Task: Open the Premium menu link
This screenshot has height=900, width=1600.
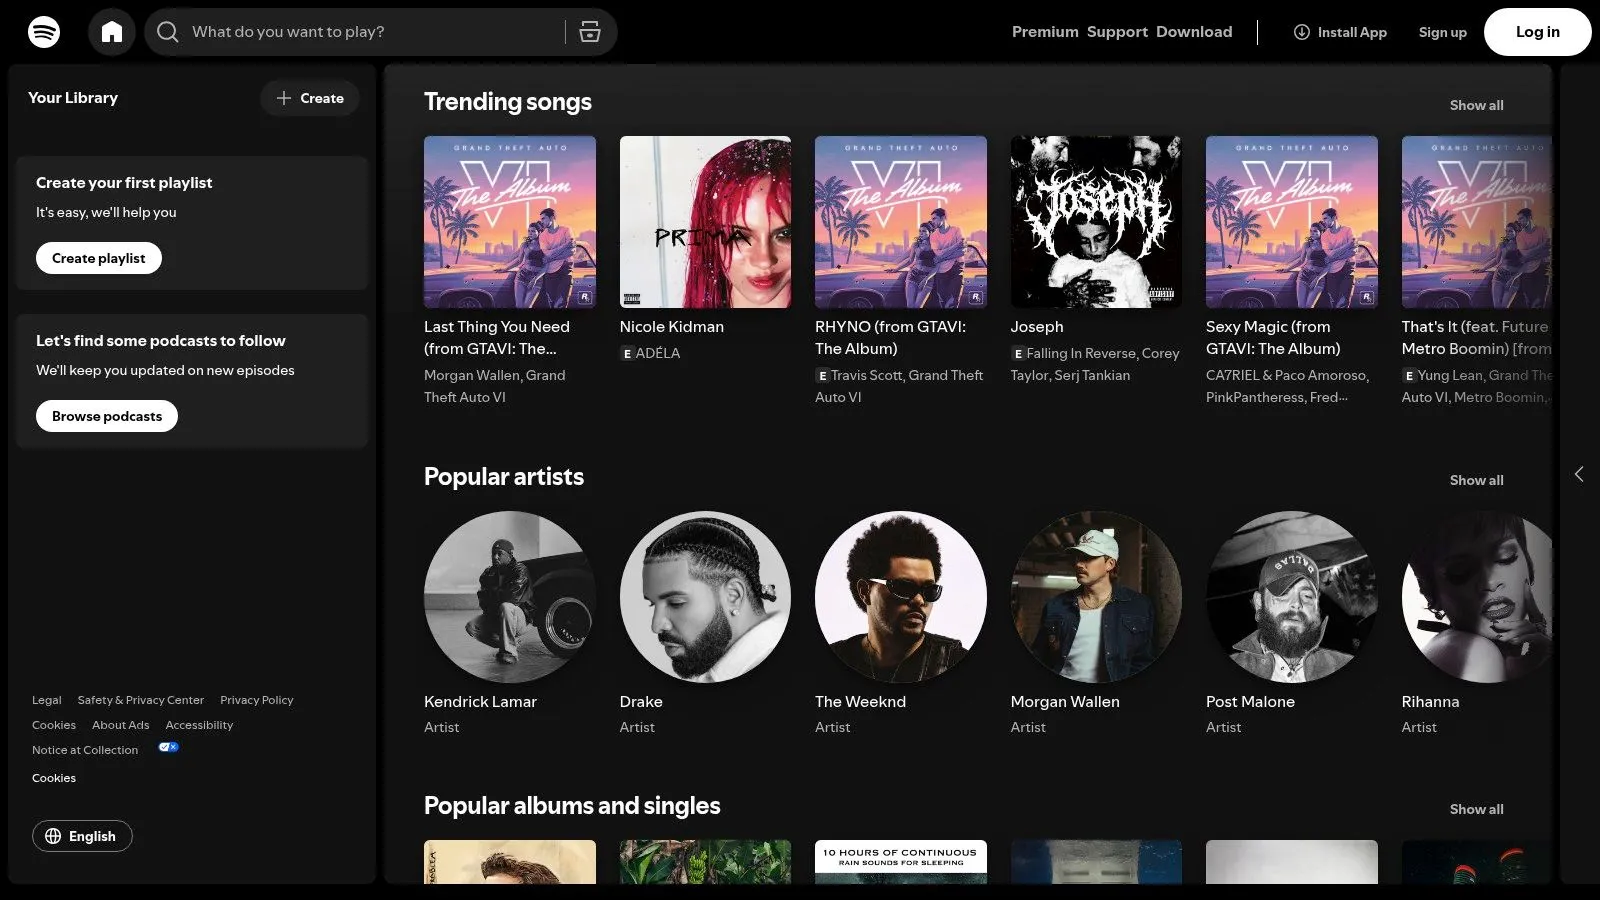Action: click(x=1045, y=32)
